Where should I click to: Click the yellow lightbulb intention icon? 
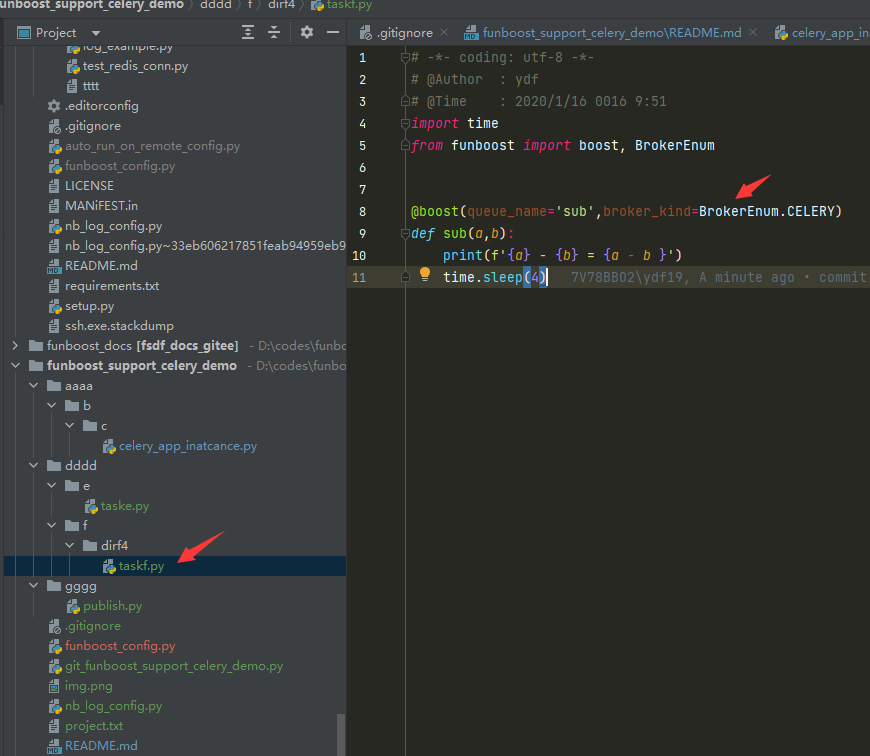tap(425, 274)
